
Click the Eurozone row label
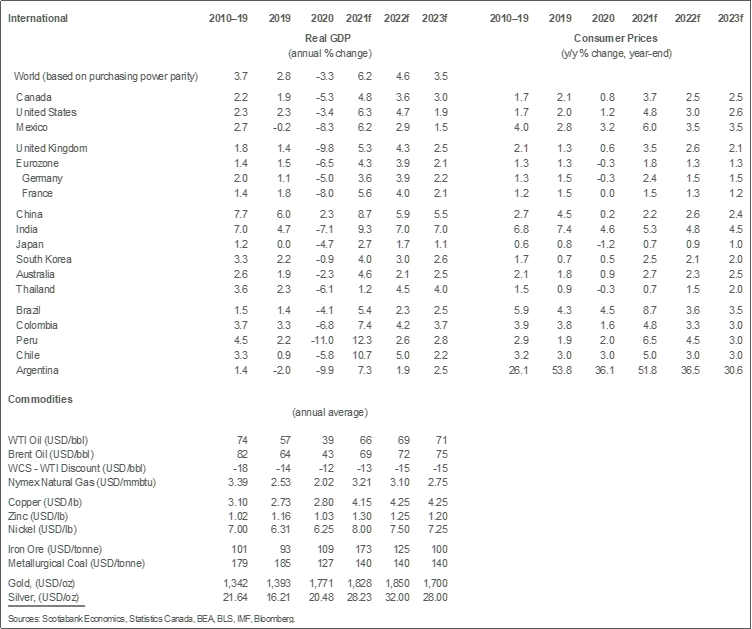coord(39,162)
